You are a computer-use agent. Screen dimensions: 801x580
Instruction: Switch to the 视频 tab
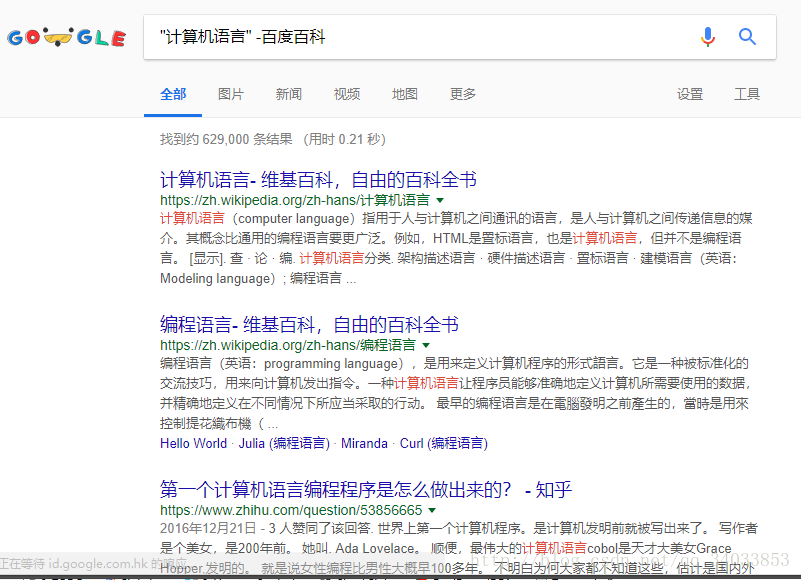(x=347, y=94)
